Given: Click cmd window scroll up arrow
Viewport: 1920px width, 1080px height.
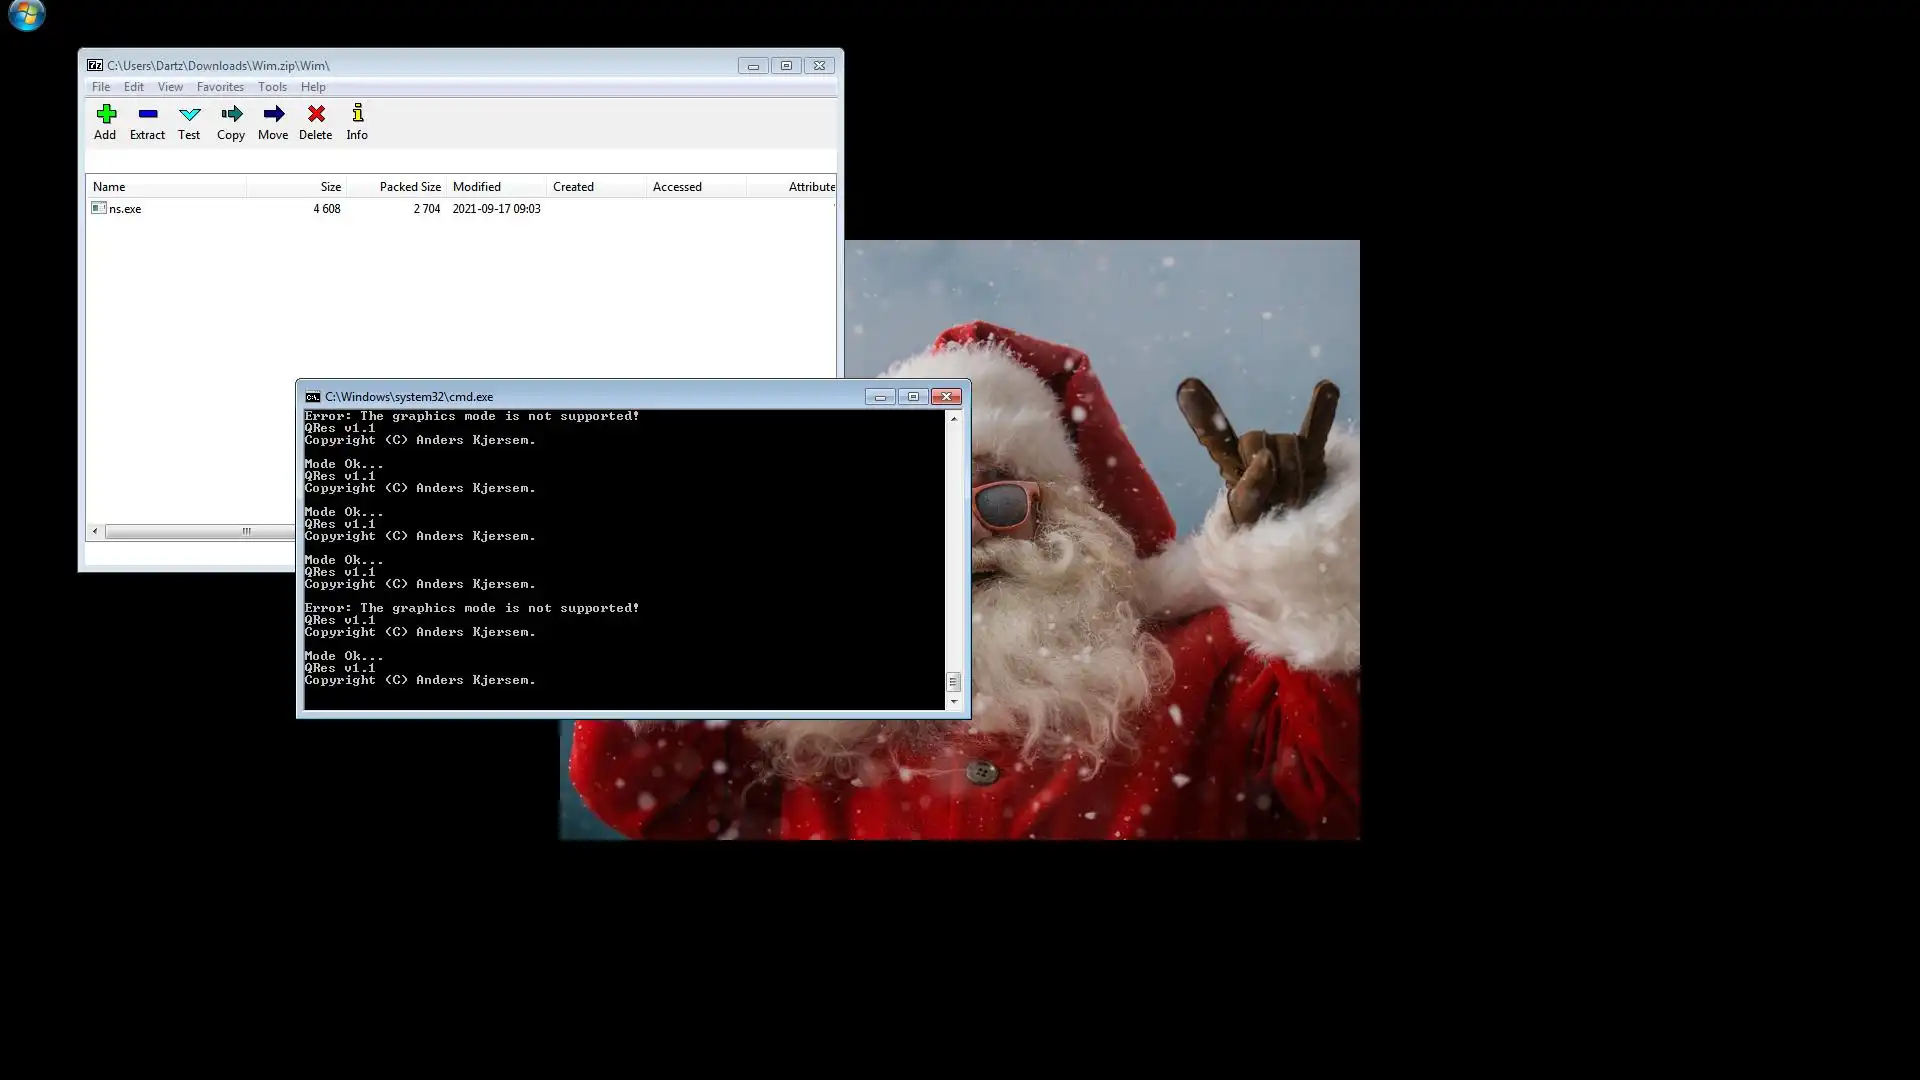Looking at the screenshot, I should click(954, 418).
